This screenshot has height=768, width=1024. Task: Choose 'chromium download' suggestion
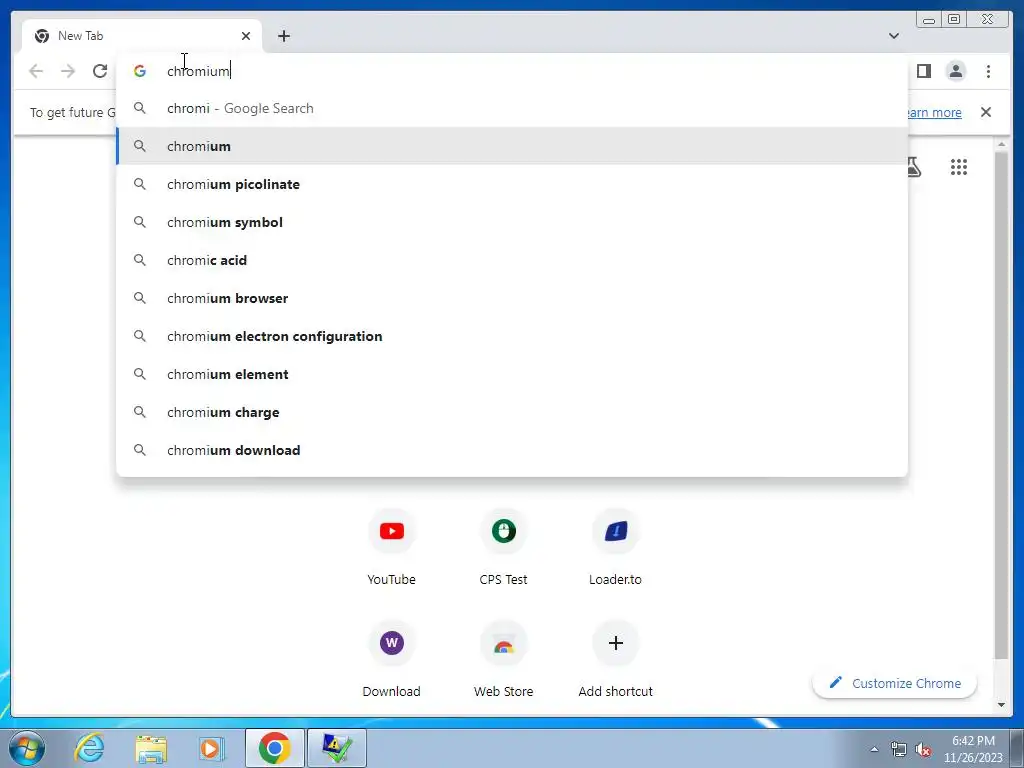tap(512, 450)
